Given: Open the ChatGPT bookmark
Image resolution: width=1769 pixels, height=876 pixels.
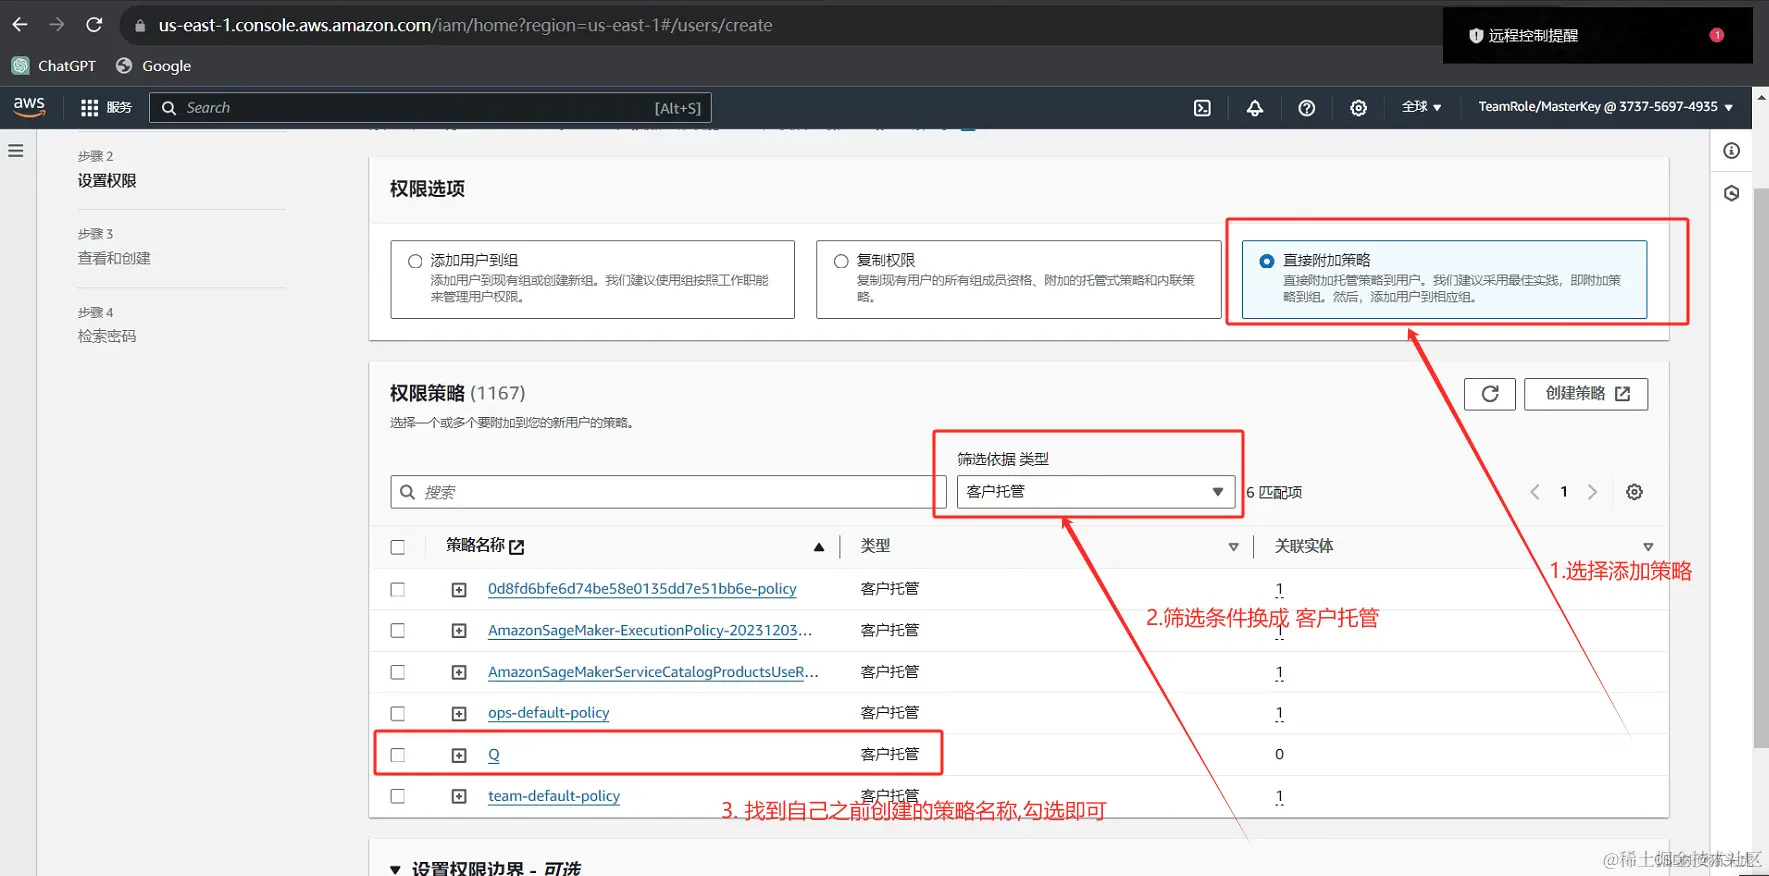Looking at the screenshot, I should click(54, 66).
